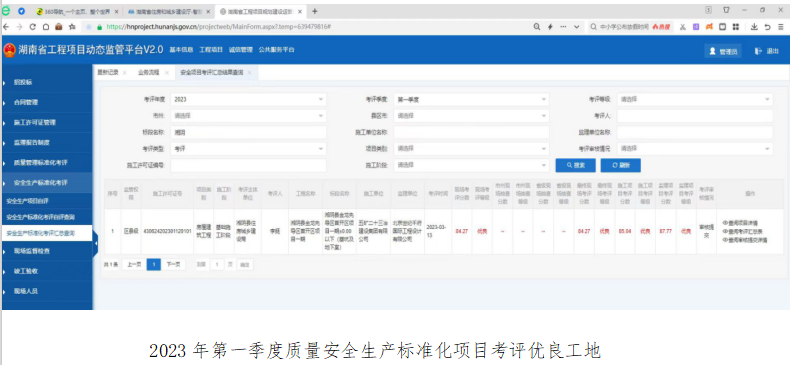Image resolution: width=792 pixels, height=365 pixels.
Task: Open the 考评类型 dropdown showing 考评
Action: pyautogui.click(x=249, y=148)
